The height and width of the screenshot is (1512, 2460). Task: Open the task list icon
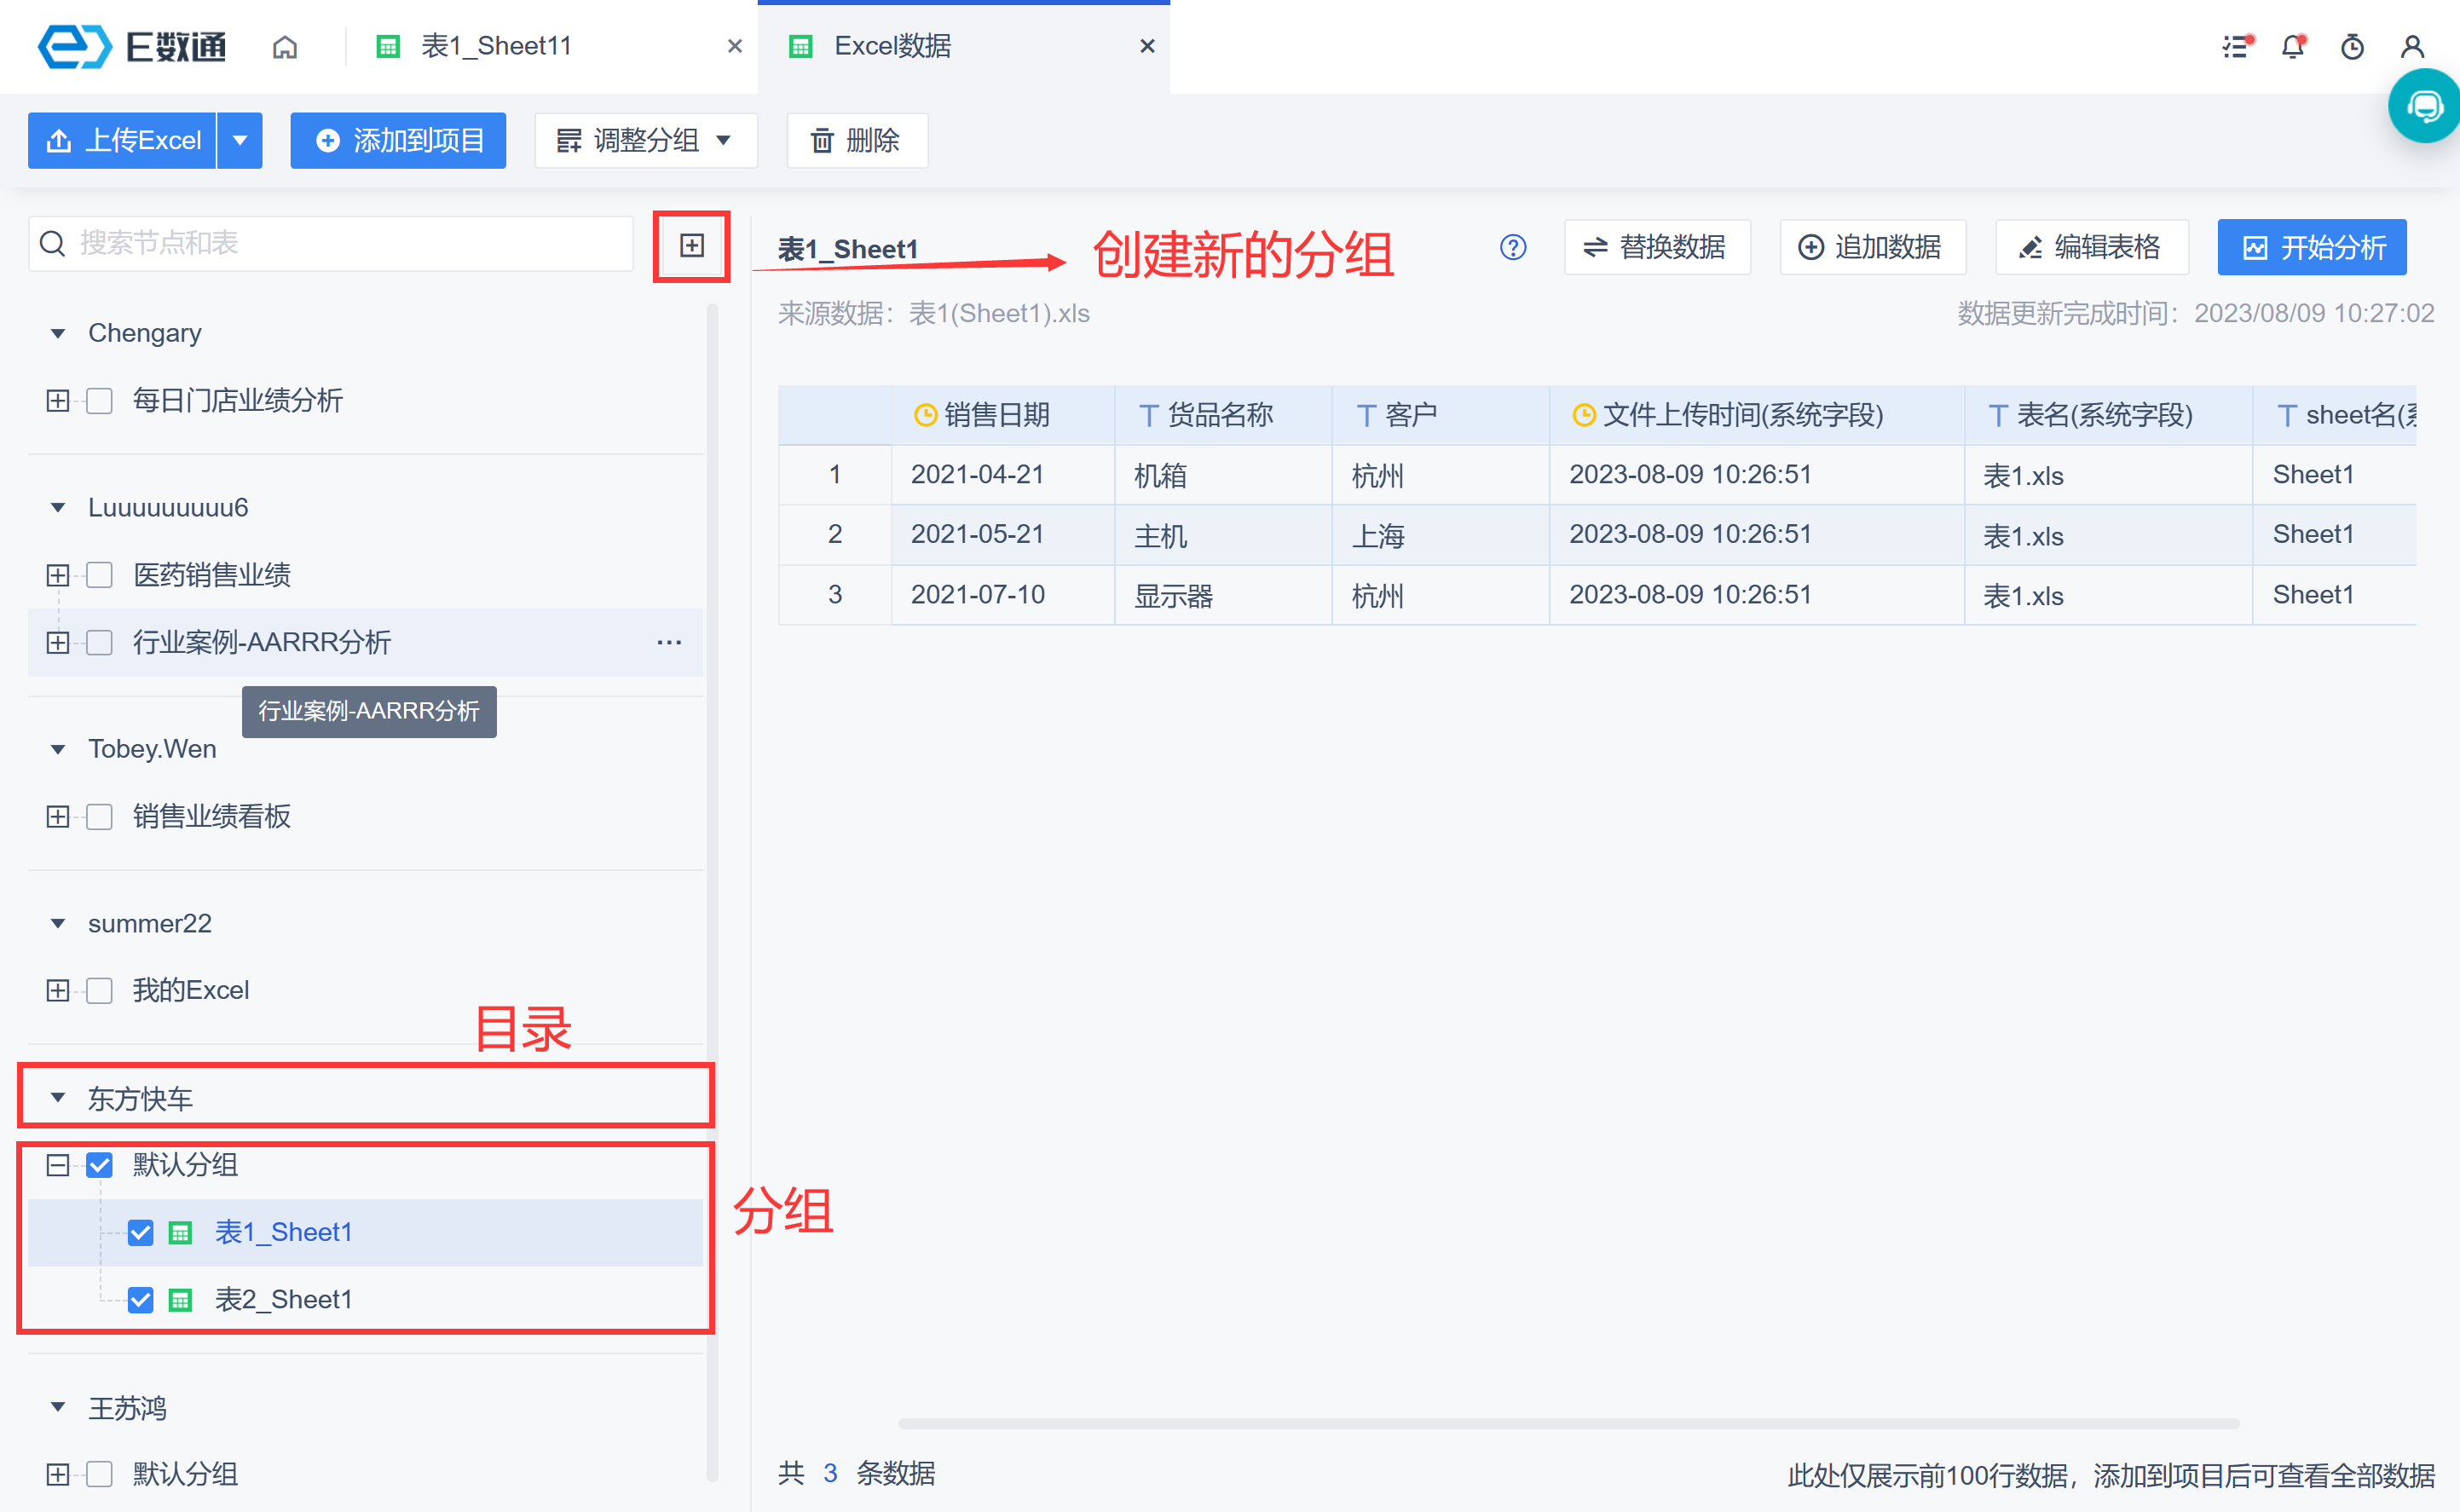coord(2236,47)
